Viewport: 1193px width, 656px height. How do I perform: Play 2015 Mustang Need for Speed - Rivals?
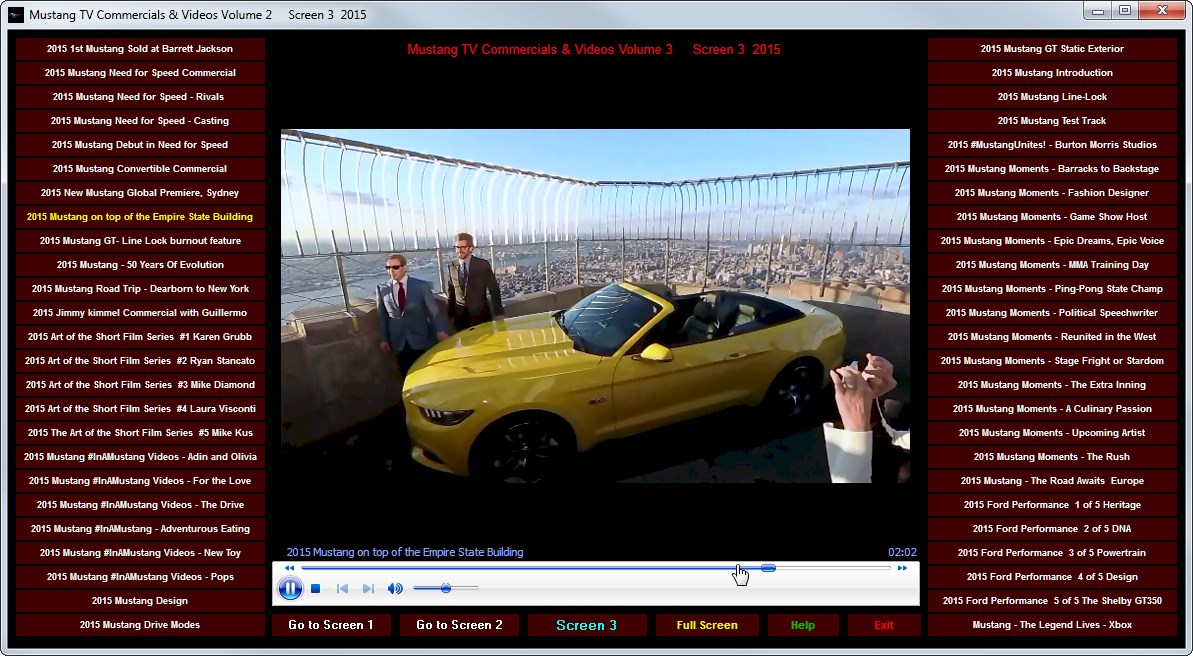140,97
